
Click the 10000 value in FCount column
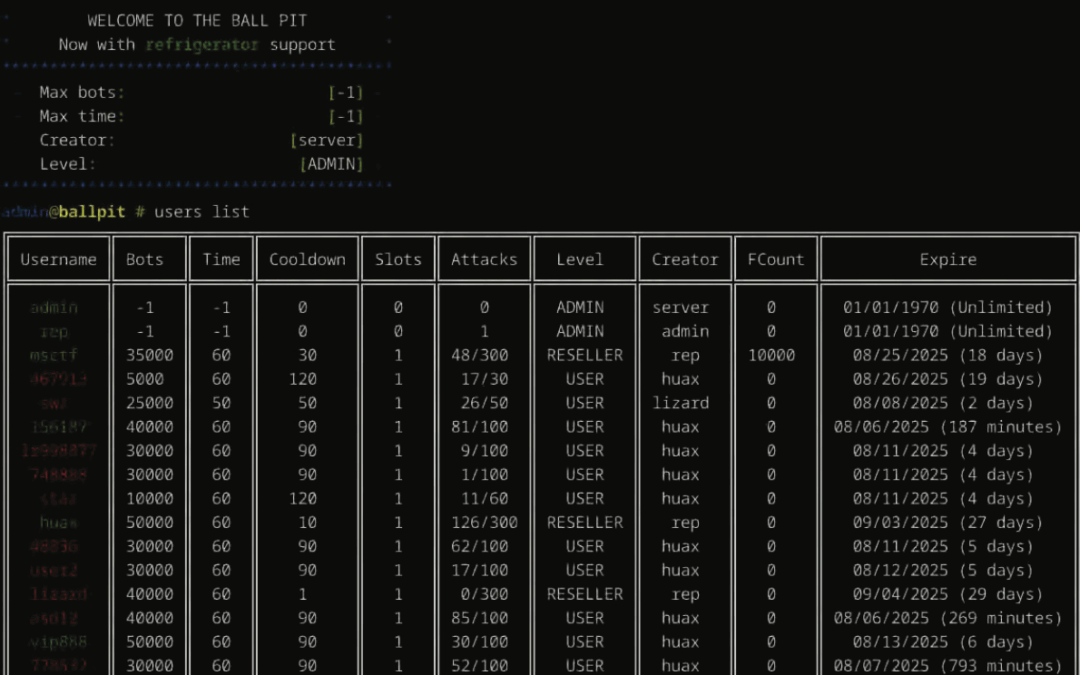point(771,355)
